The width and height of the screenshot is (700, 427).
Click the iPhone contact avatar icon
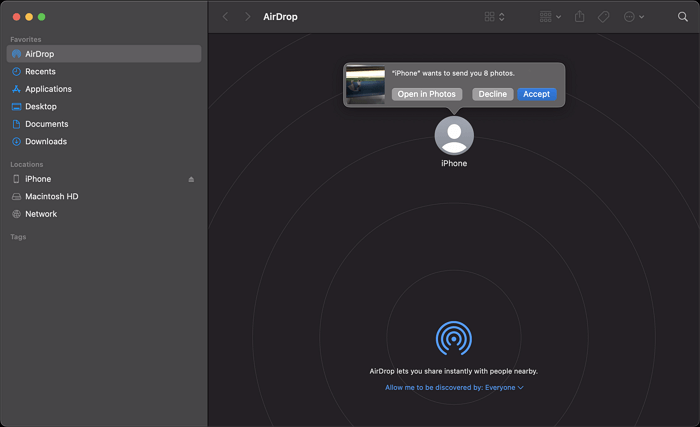coord(454,135)
